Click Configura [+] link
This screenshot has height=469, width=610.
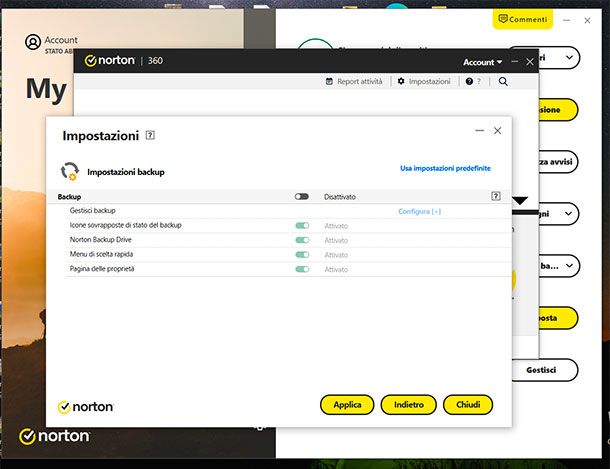[x=419, y=211]
